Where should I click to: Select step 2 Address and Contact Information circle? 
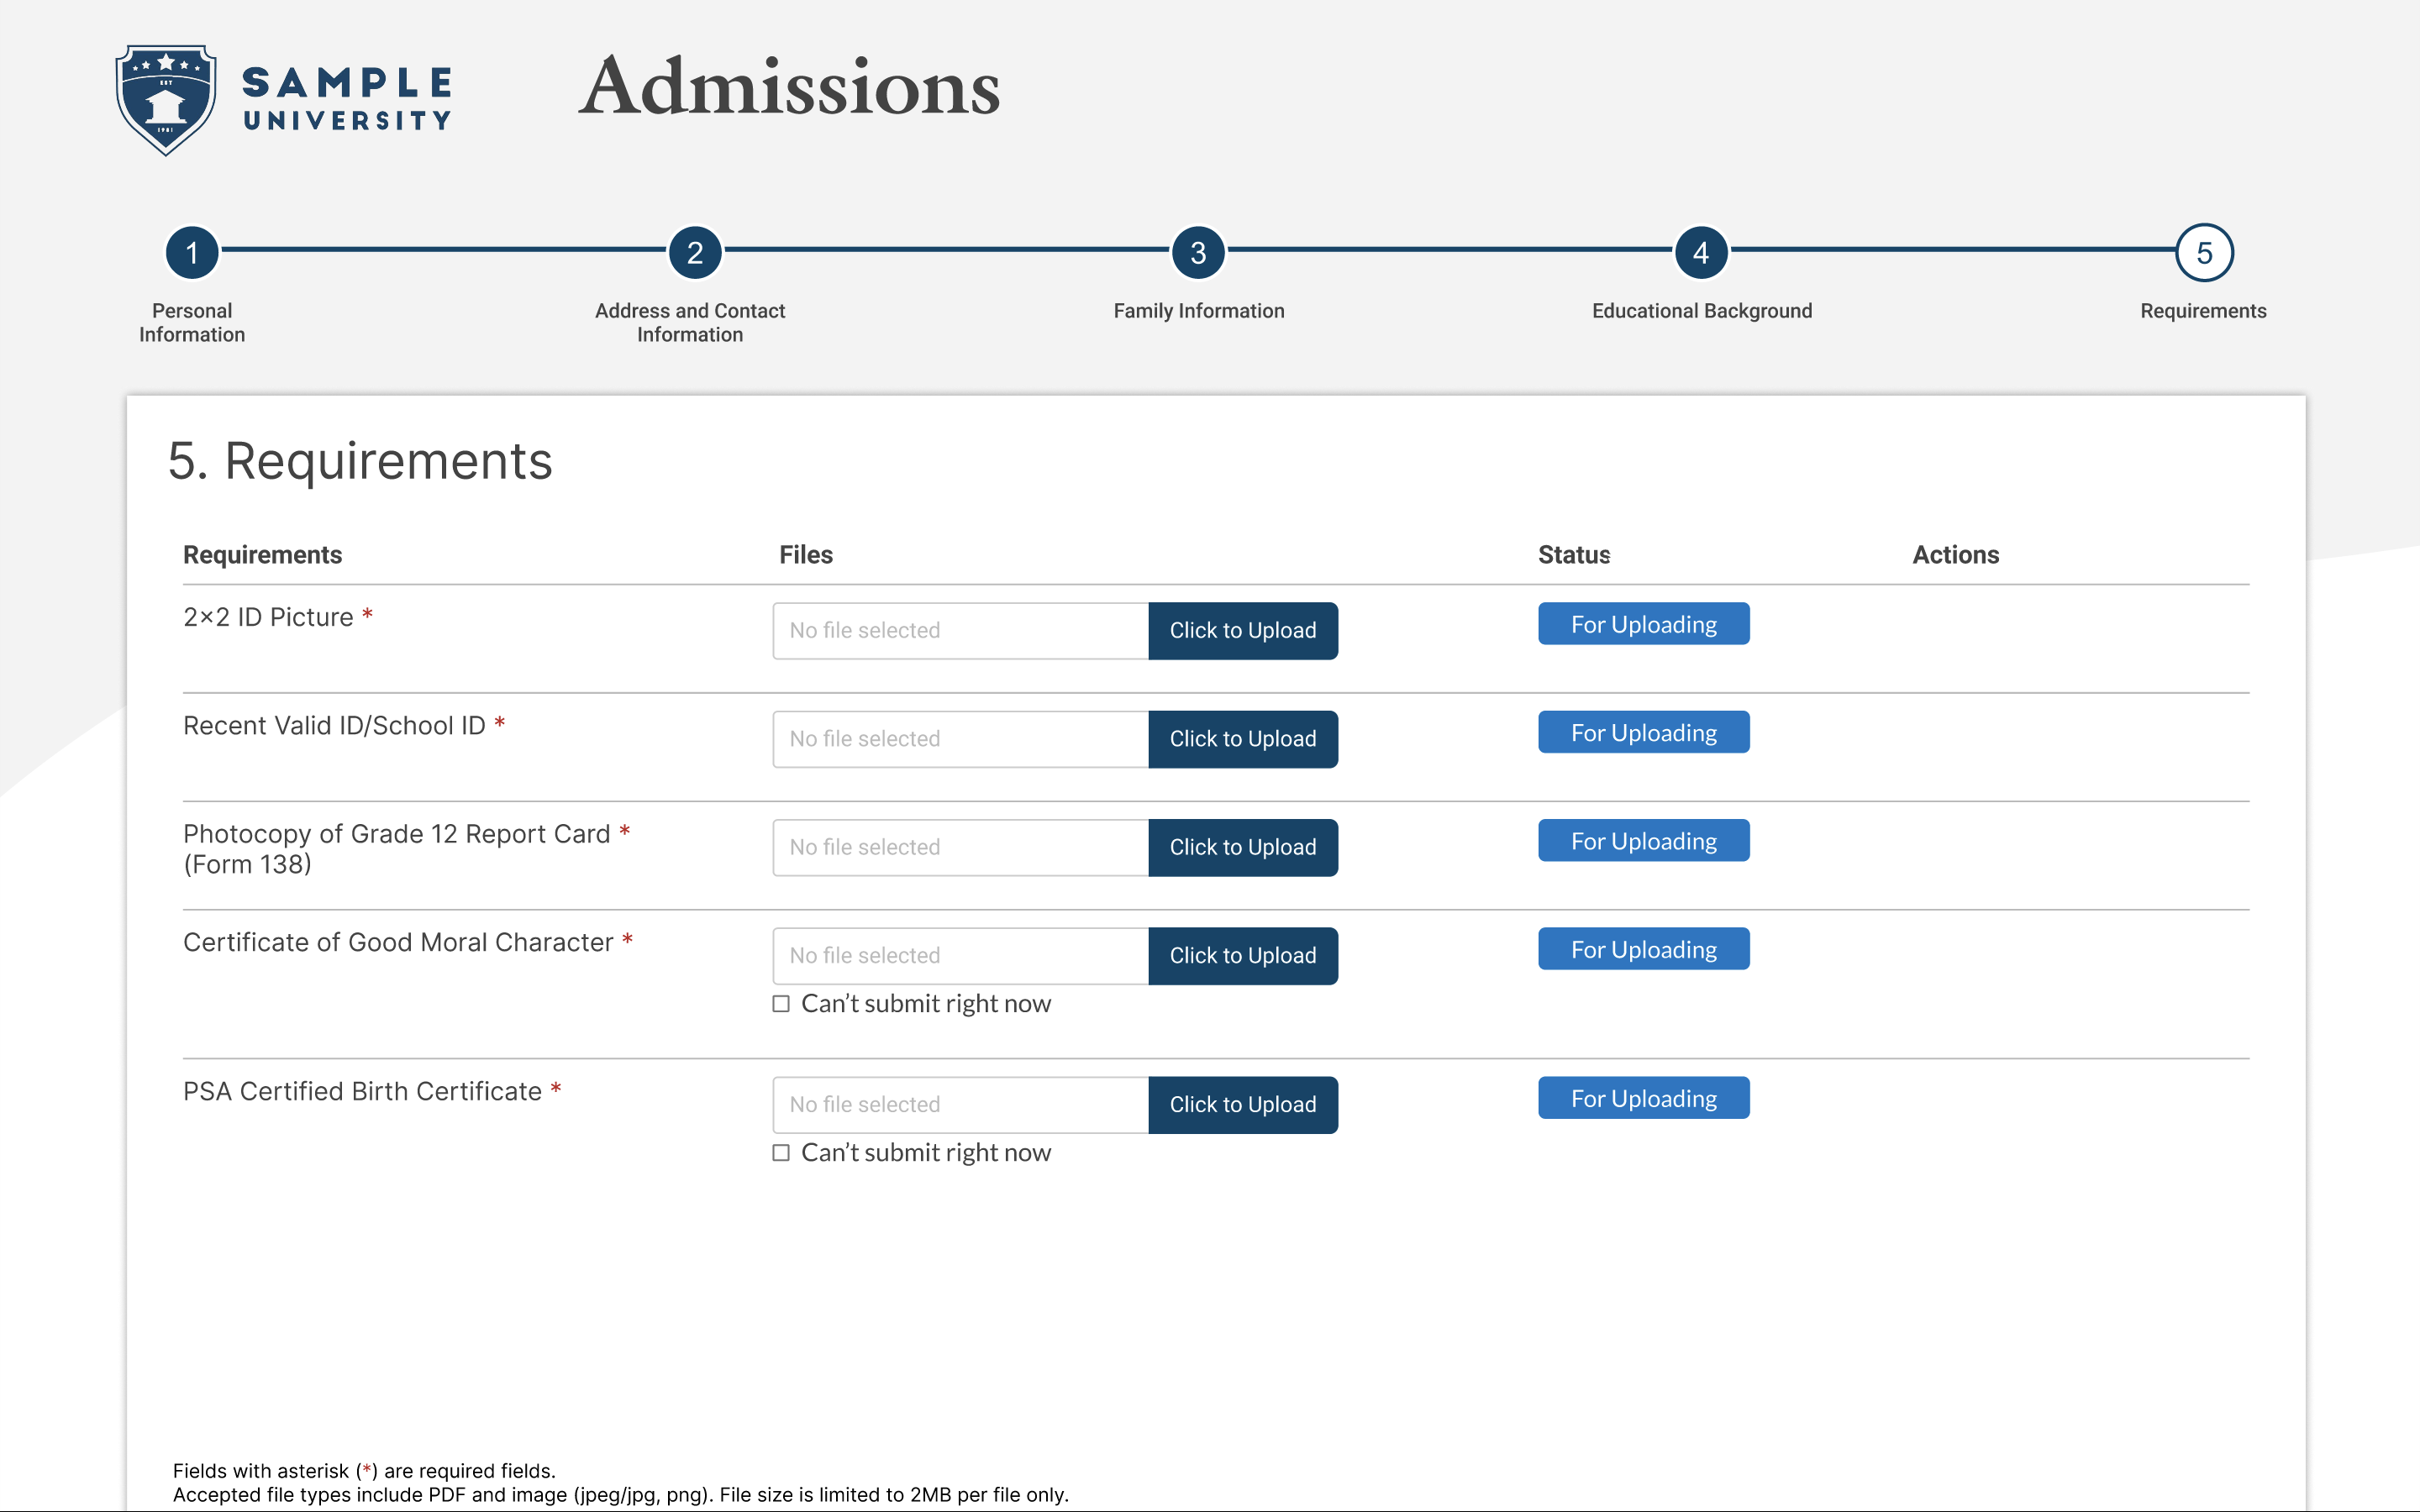[x=695, y=253]
